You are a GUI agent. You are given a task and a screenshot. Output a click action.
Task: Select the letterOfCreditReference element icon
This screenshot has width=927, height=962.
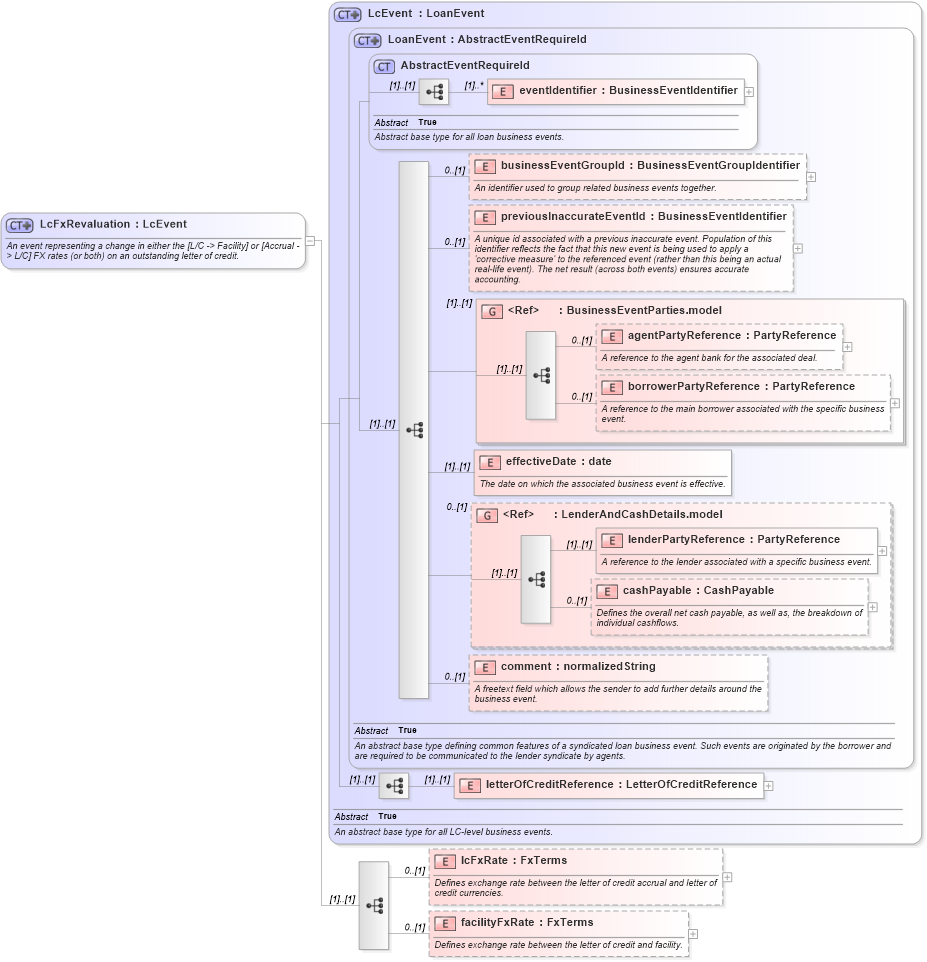click(x=469, y=785)
